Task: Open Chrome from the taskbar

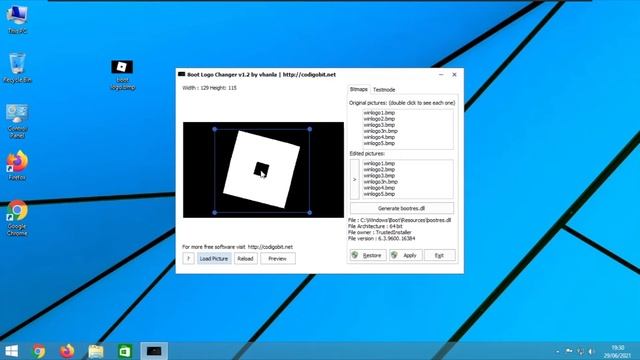Action: coord(39,351)
